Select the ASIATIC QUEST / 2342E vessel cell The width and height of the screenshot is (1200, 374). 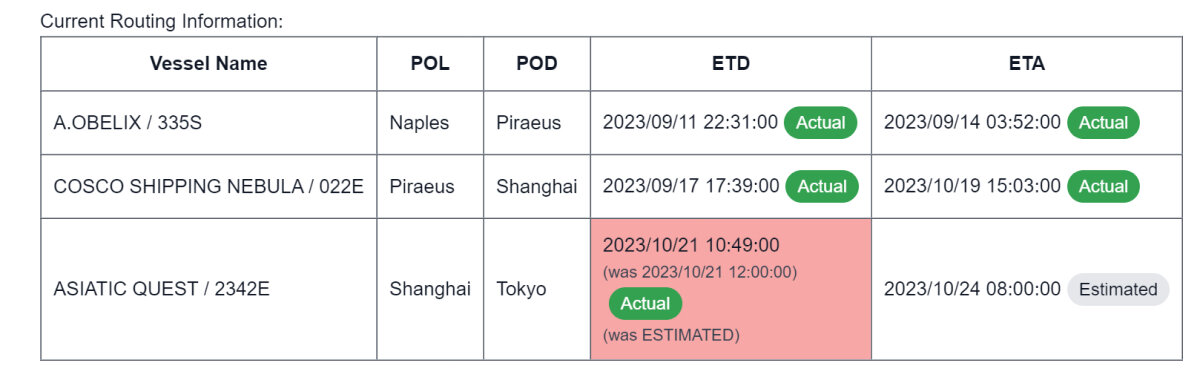[x=208, y=289]
